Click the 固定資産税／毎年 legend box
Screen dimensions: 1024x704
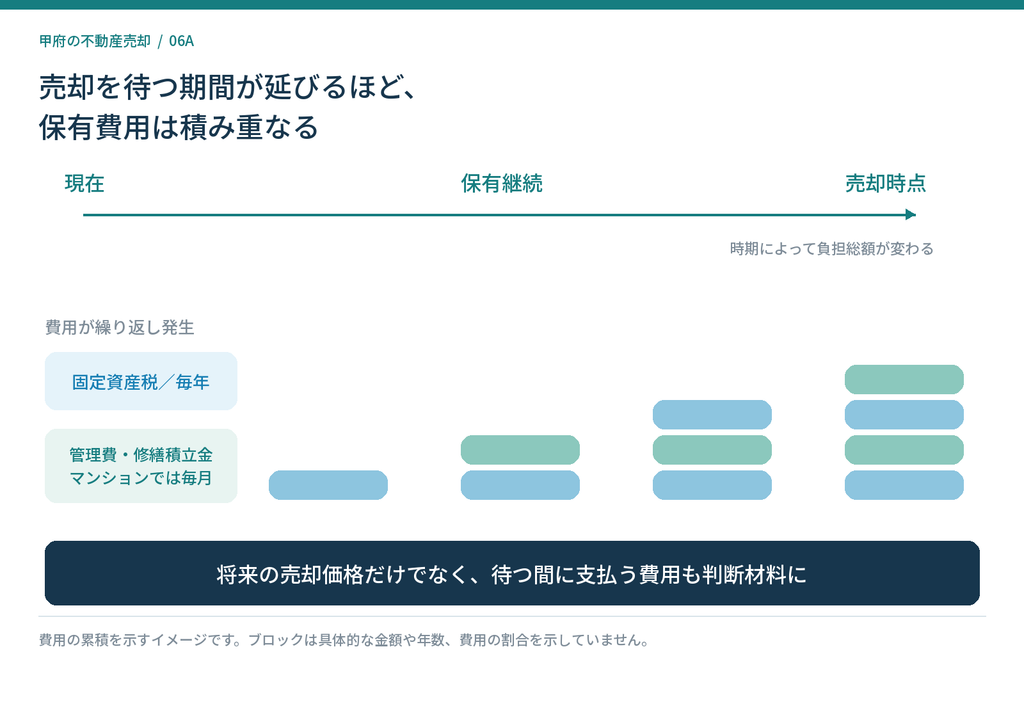point(141,381)
